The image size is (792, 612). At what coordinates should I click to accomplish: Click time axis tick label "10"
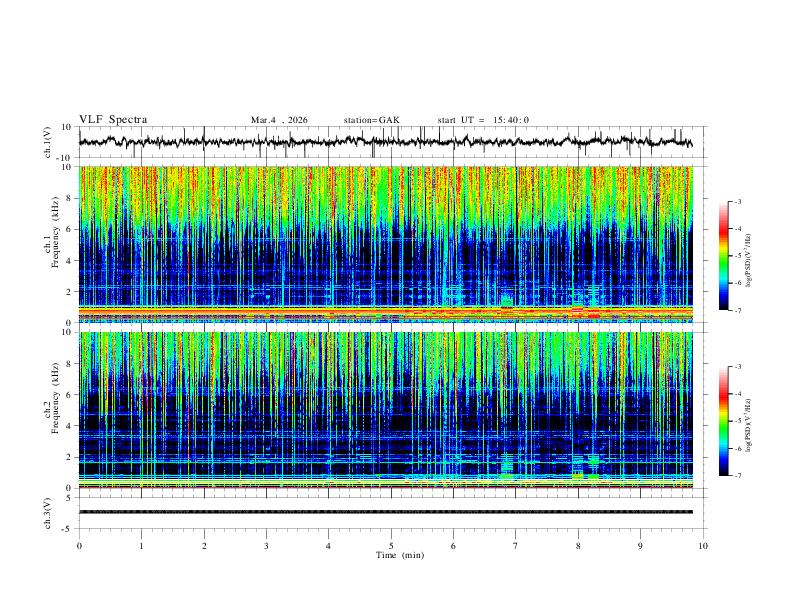[703, 546]
